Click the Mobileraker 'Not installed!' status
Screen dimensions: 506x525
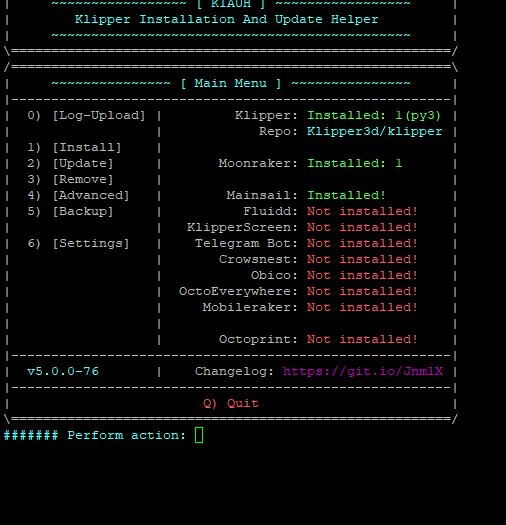[362, 308]
